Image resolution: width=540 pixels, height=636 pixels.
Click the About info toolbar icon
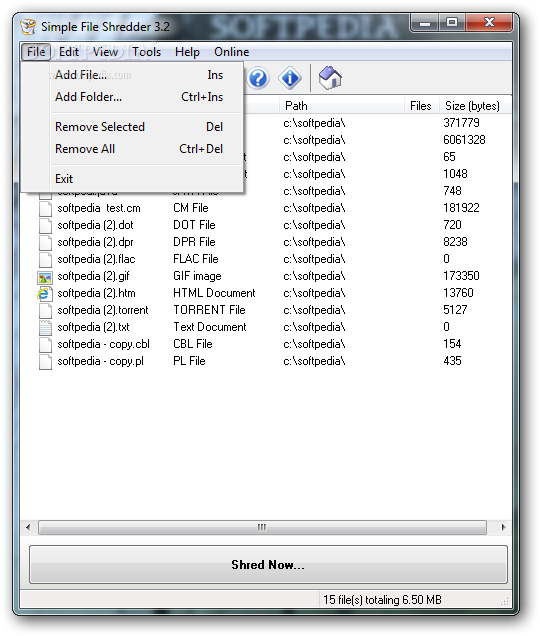[290, 78]
